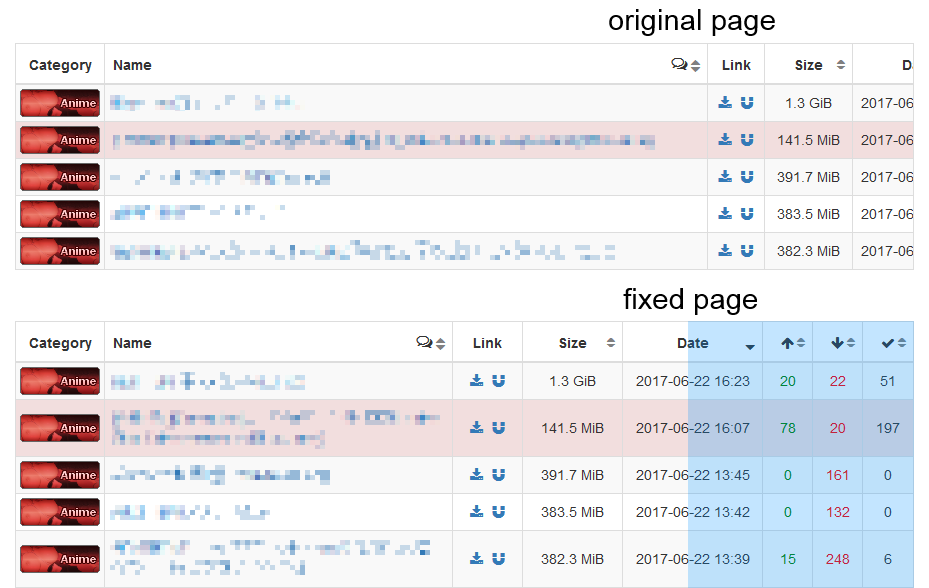This screenshot has height=588, width=929.
Task: Open torrent name link in 141.5 MiB row, fixed page
Action: (x=276, y=428)
